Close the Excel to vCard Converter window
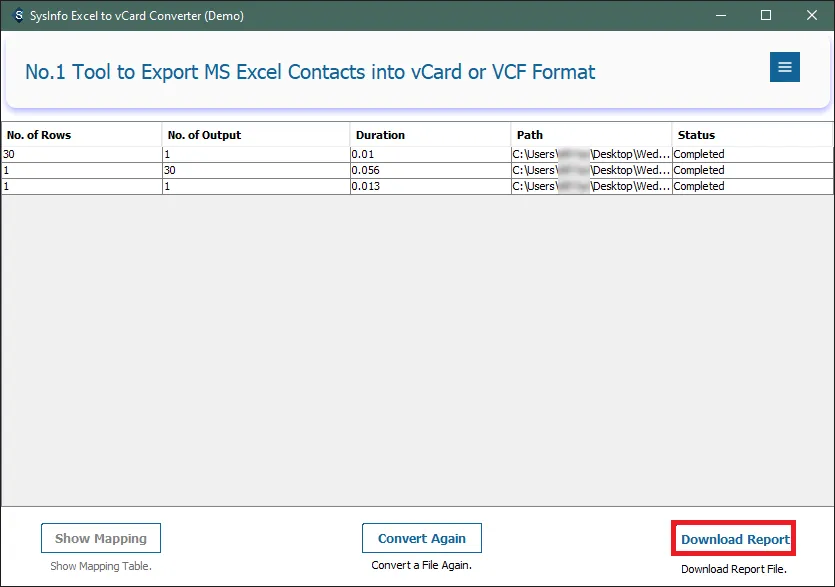The image size is (835, 587). pyautogui.click(x=811, y=15)
